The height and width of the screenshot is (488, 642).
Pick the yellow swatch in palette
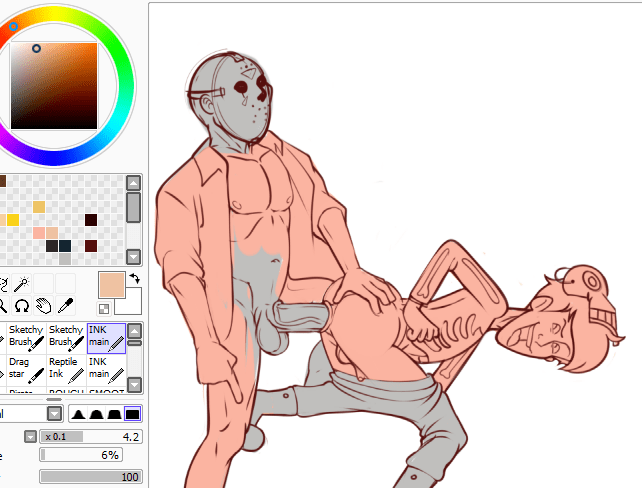click(x=13, y=219)
